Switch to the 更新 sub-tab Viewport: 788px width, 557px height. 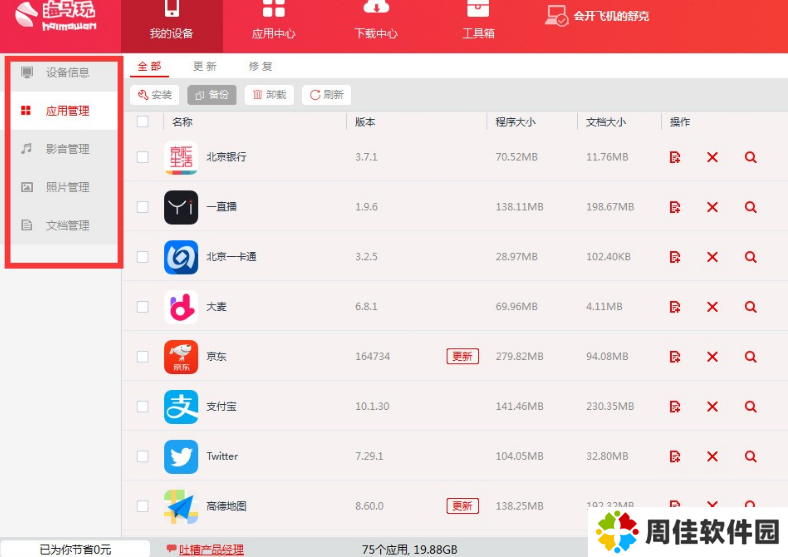pos(205,66)
